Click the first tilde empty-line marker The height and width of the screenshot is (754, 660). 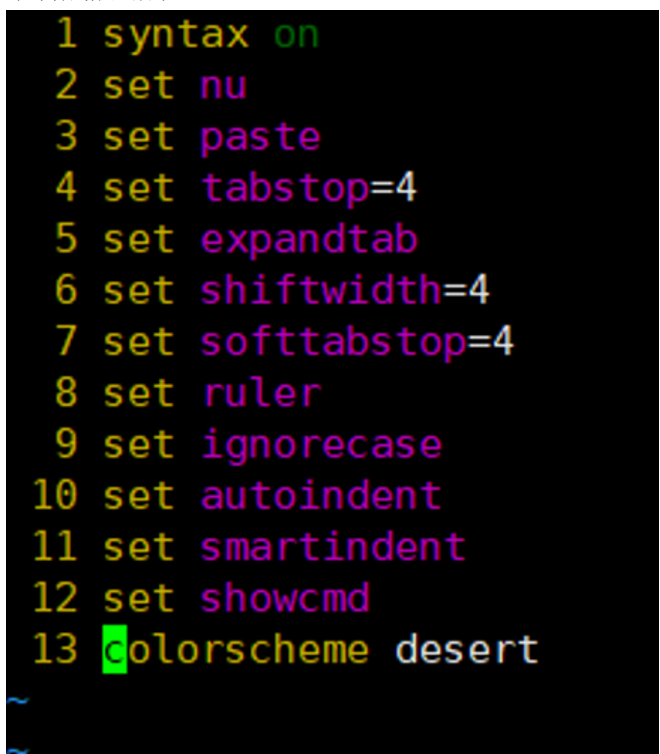(x=18, y=701)
